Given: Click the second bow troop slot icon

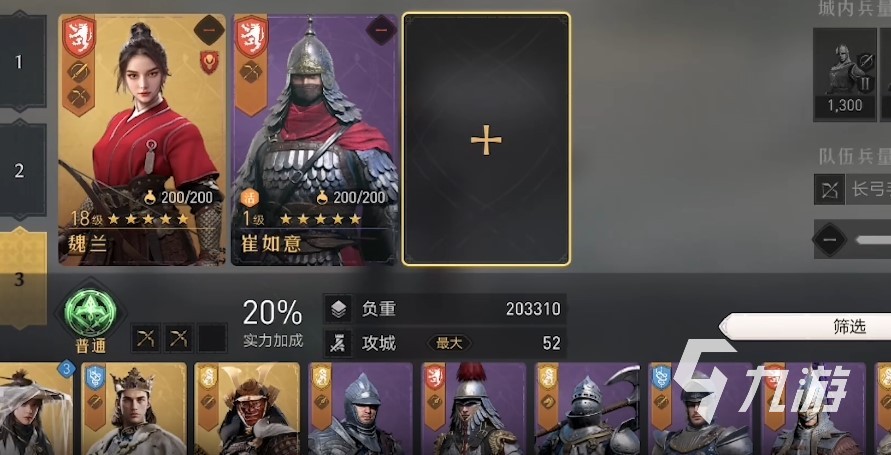Looking at the screenshot, I should tap(179, 339).
